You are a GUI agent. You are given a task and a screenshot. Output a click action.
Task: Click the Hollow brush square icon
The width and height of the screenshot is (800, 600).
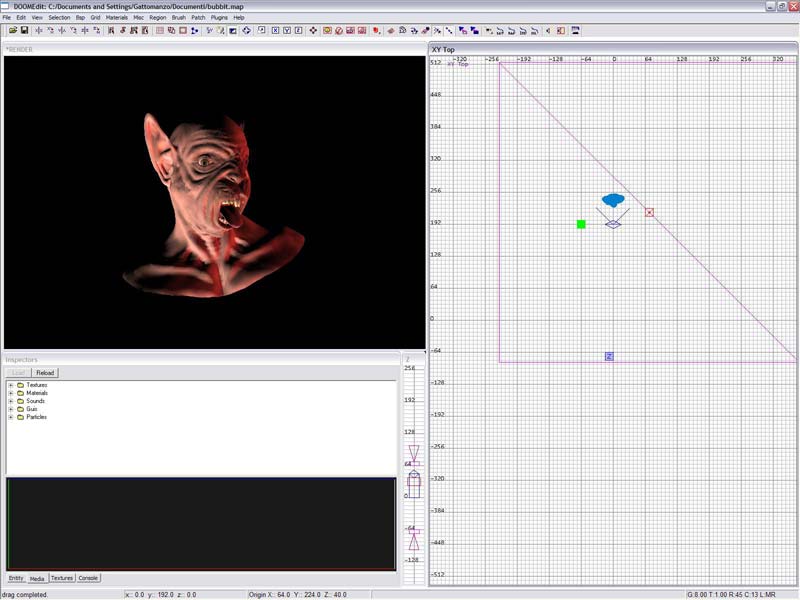(x=183, y=31)
